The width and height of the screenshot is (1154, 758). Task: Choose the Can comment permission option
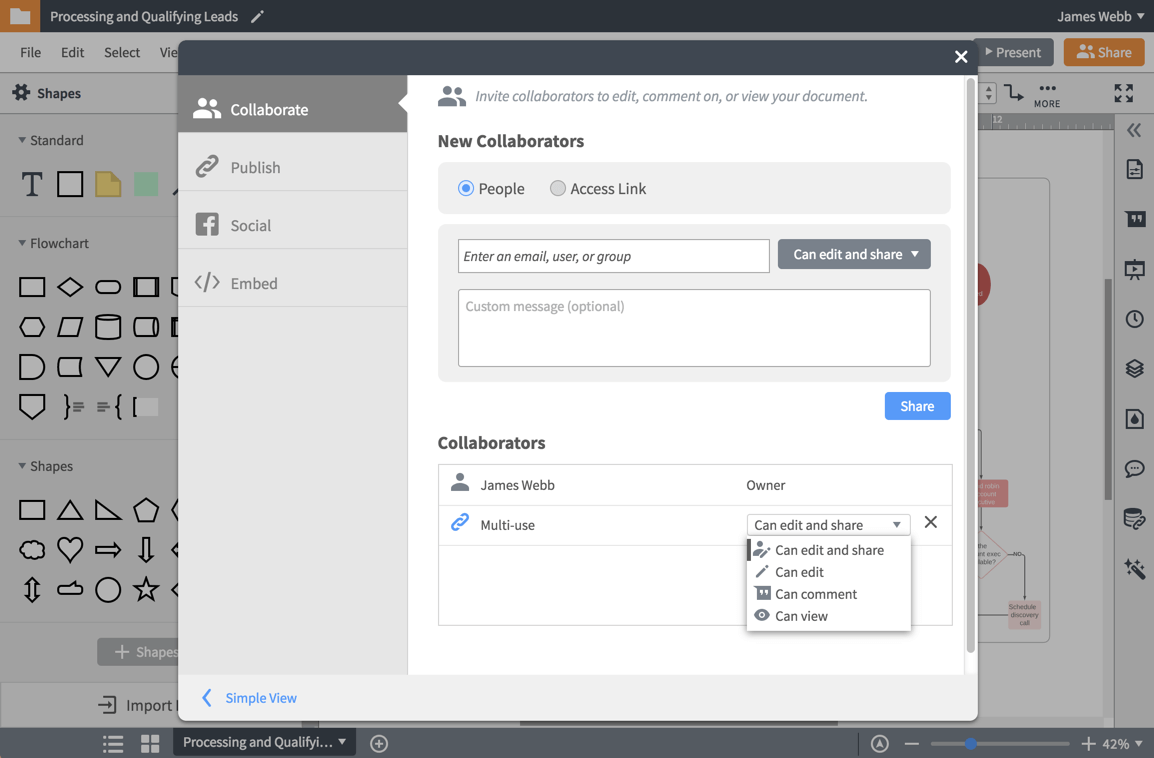pos(815,594)
